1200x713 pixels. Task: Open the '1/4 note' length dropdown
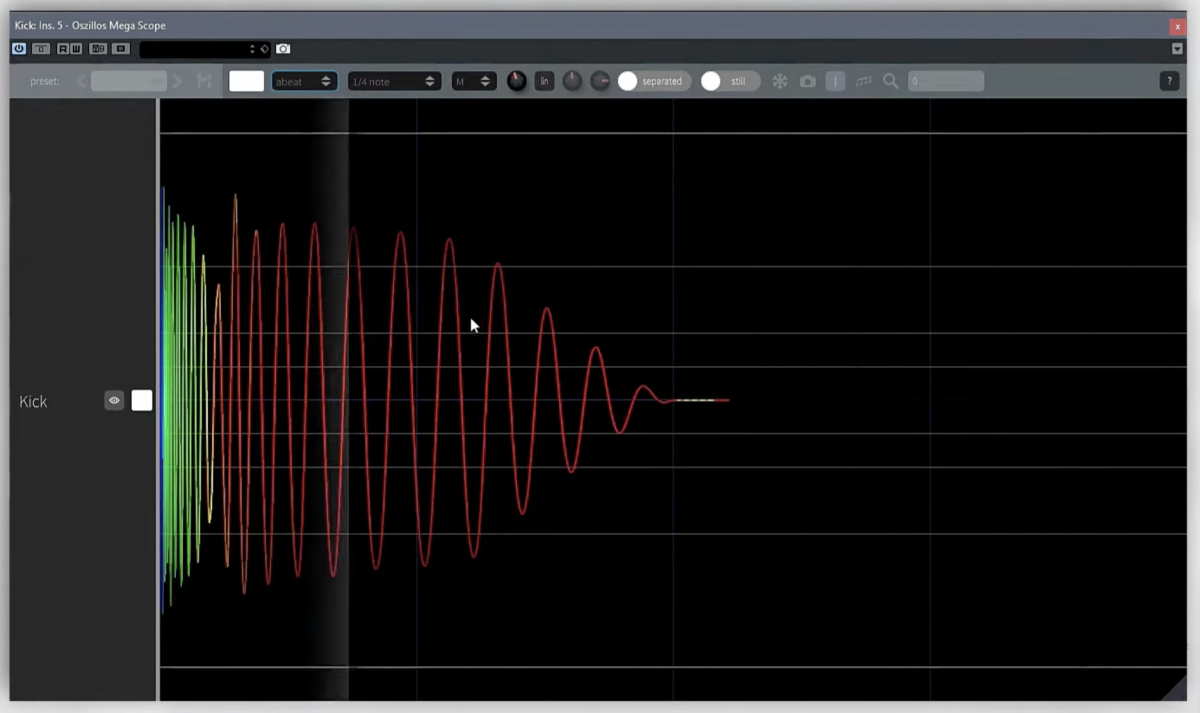(x=393, y=81)
